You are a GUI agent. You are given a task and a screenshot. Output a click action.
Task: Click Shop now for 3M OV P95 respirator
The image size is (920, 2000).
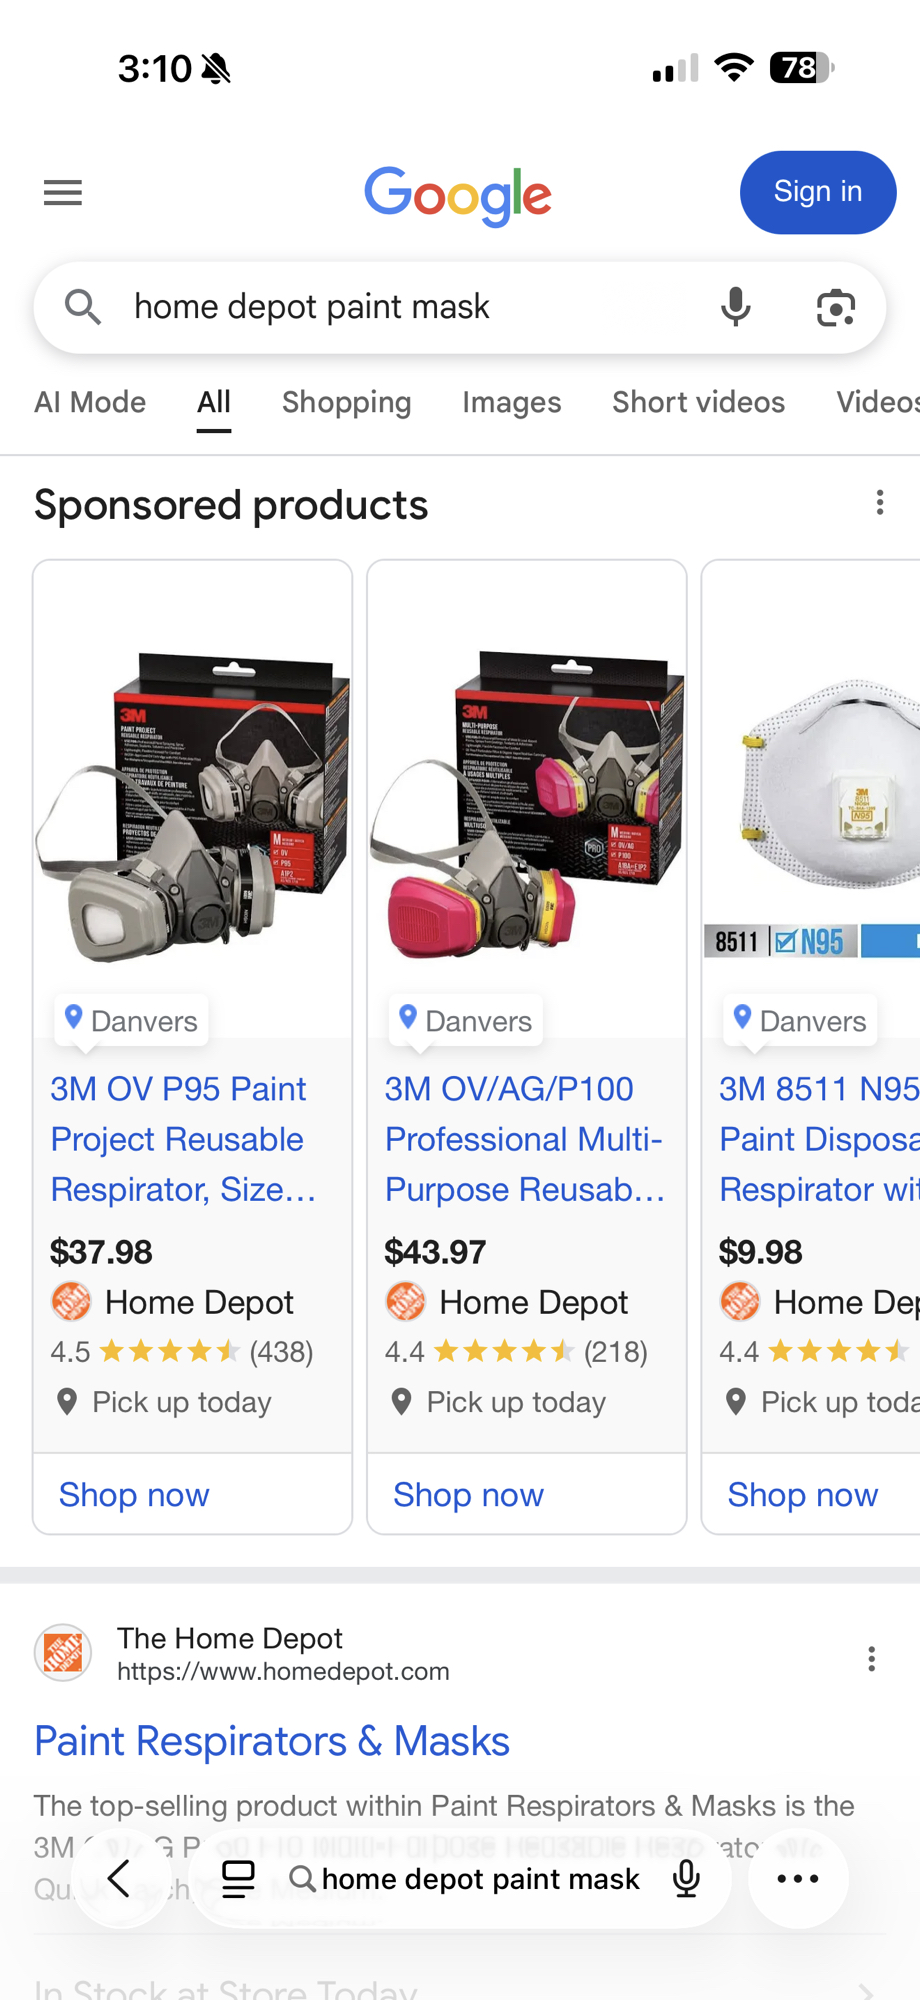coord(134,1494)
